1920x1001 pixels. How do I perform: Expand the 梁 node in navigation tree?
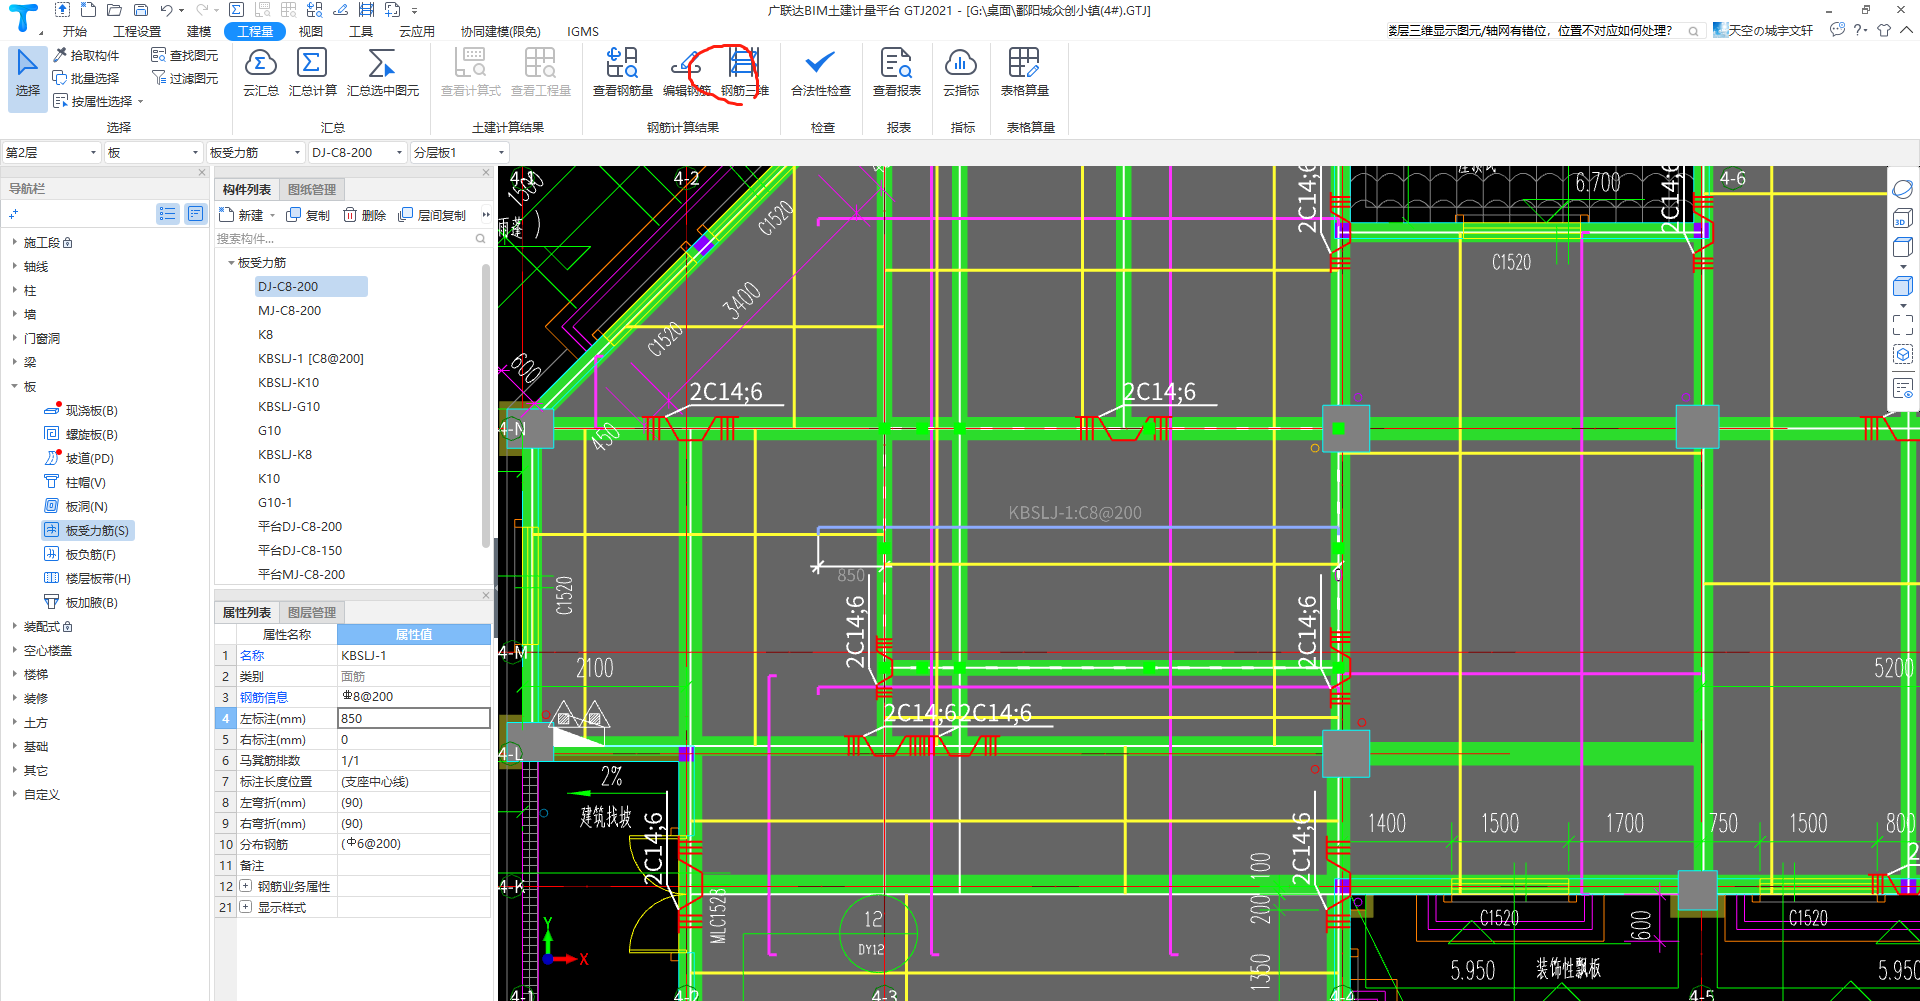(14, 363)
